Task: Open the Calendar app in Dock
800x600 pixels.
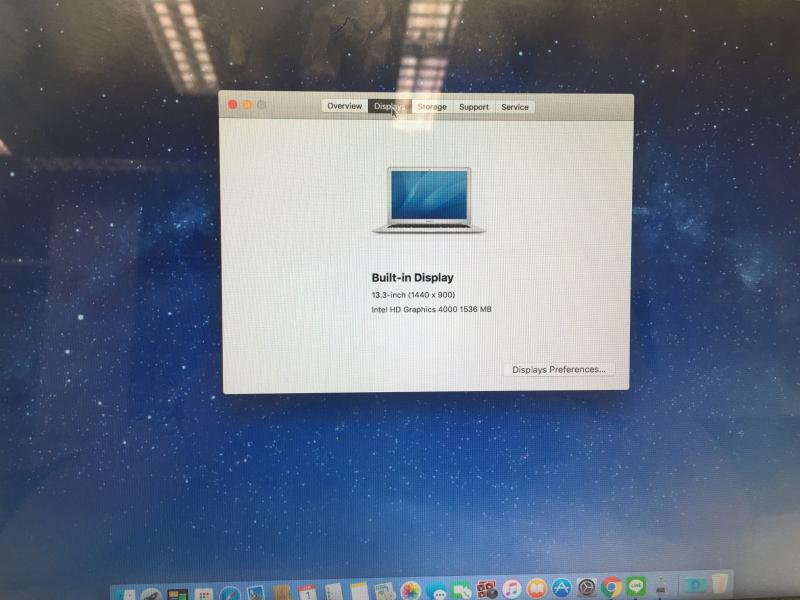Action: coord(308,591)
